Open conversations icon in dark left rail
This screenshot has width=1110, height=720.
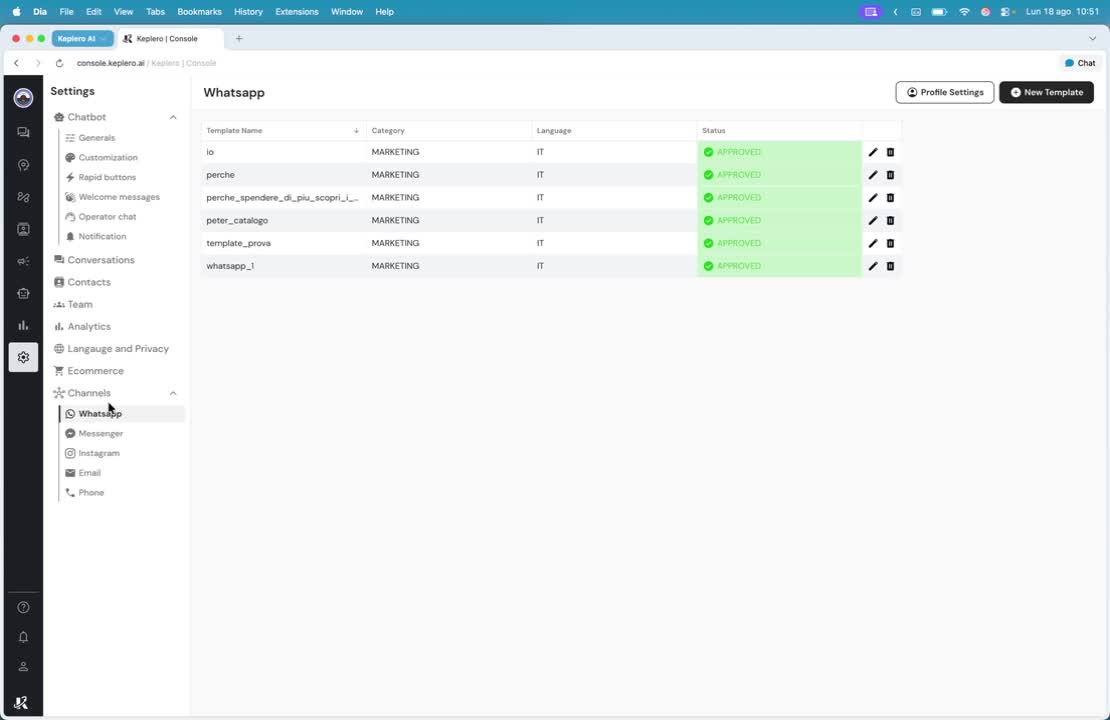23,132
